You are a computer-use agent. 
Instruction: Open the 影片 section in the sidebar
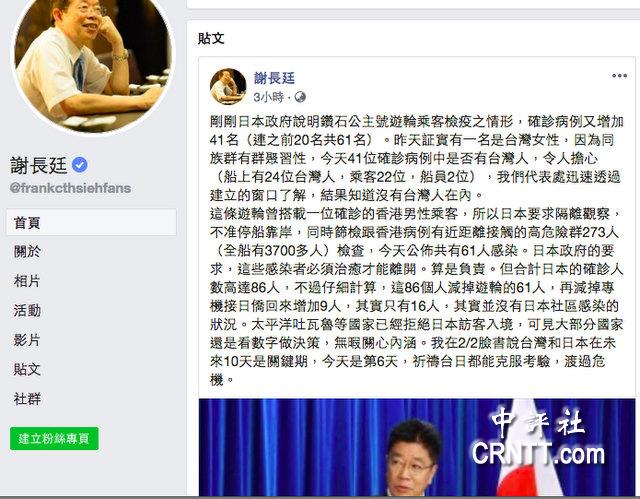tap(27, 340)
